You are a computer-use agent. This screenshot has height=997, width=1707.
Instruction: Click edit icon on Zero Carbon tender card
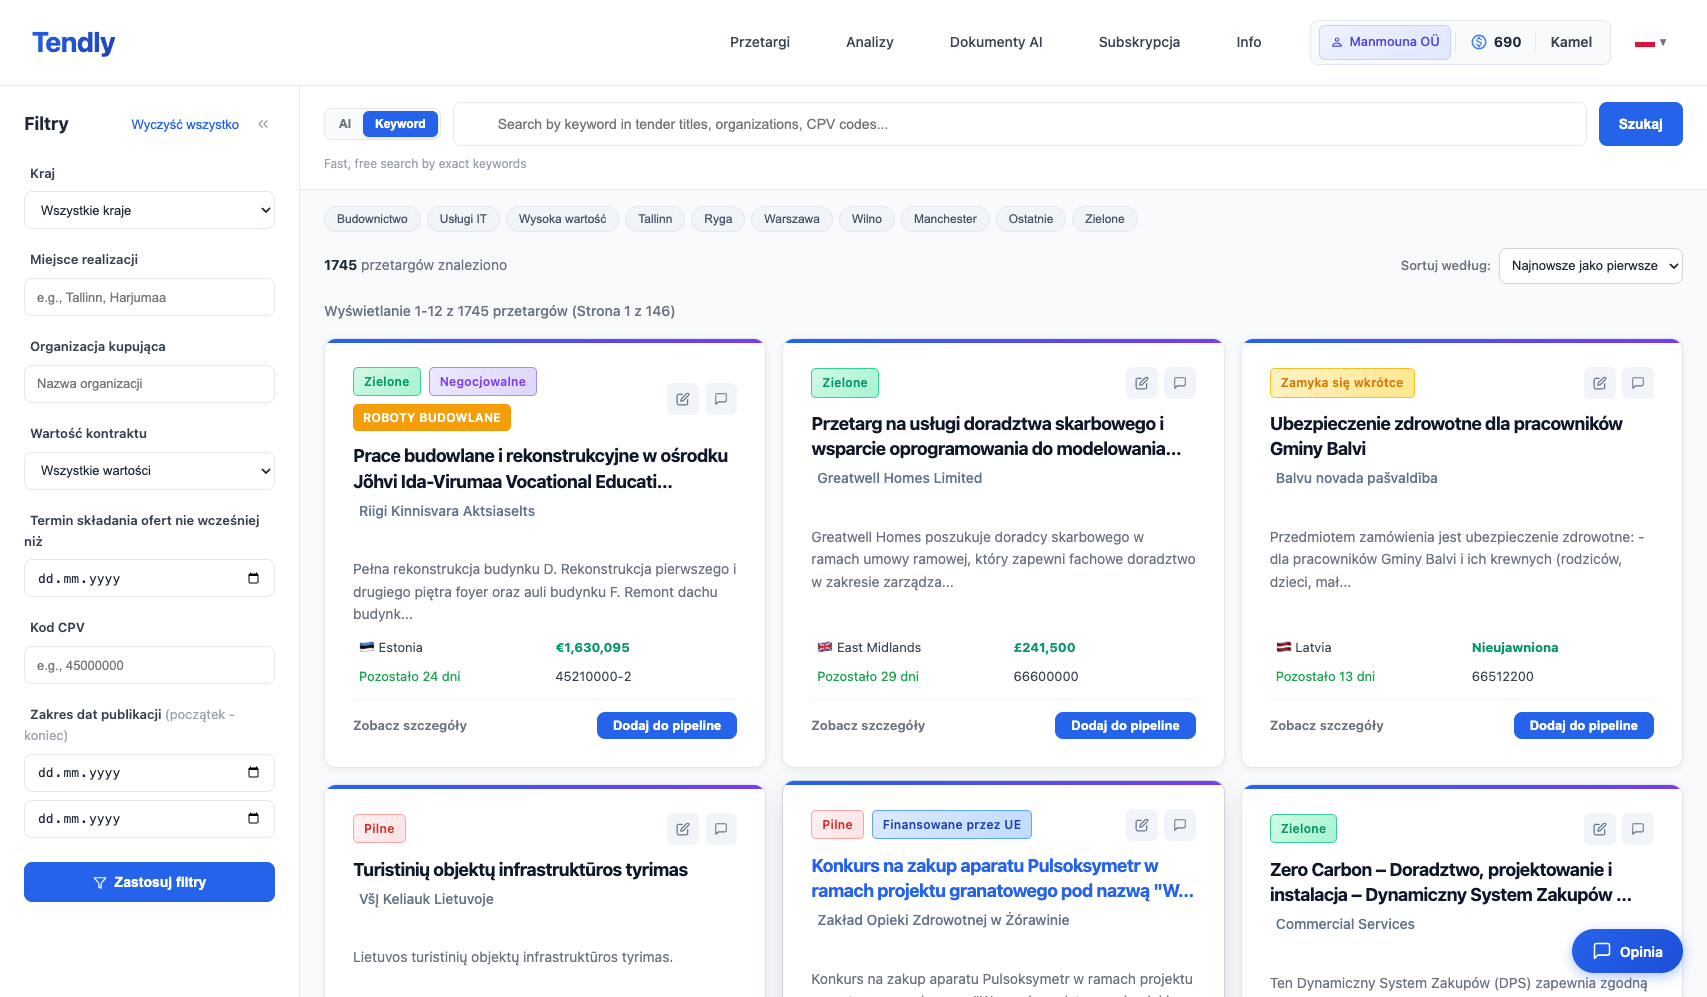1599,829
